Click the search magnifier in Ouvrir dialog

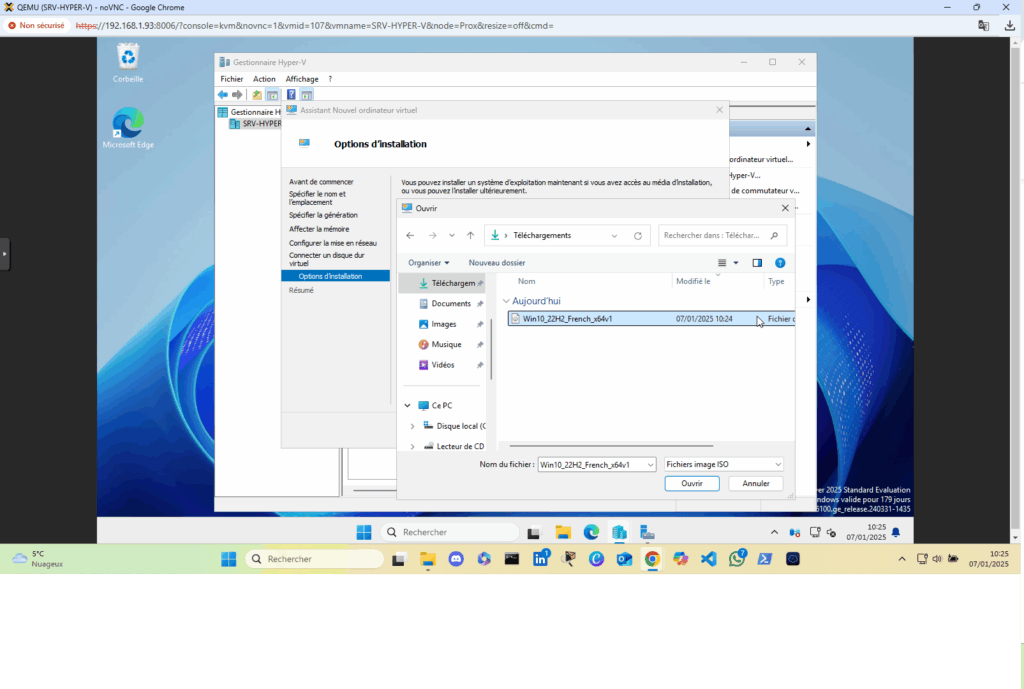point(775,236)
